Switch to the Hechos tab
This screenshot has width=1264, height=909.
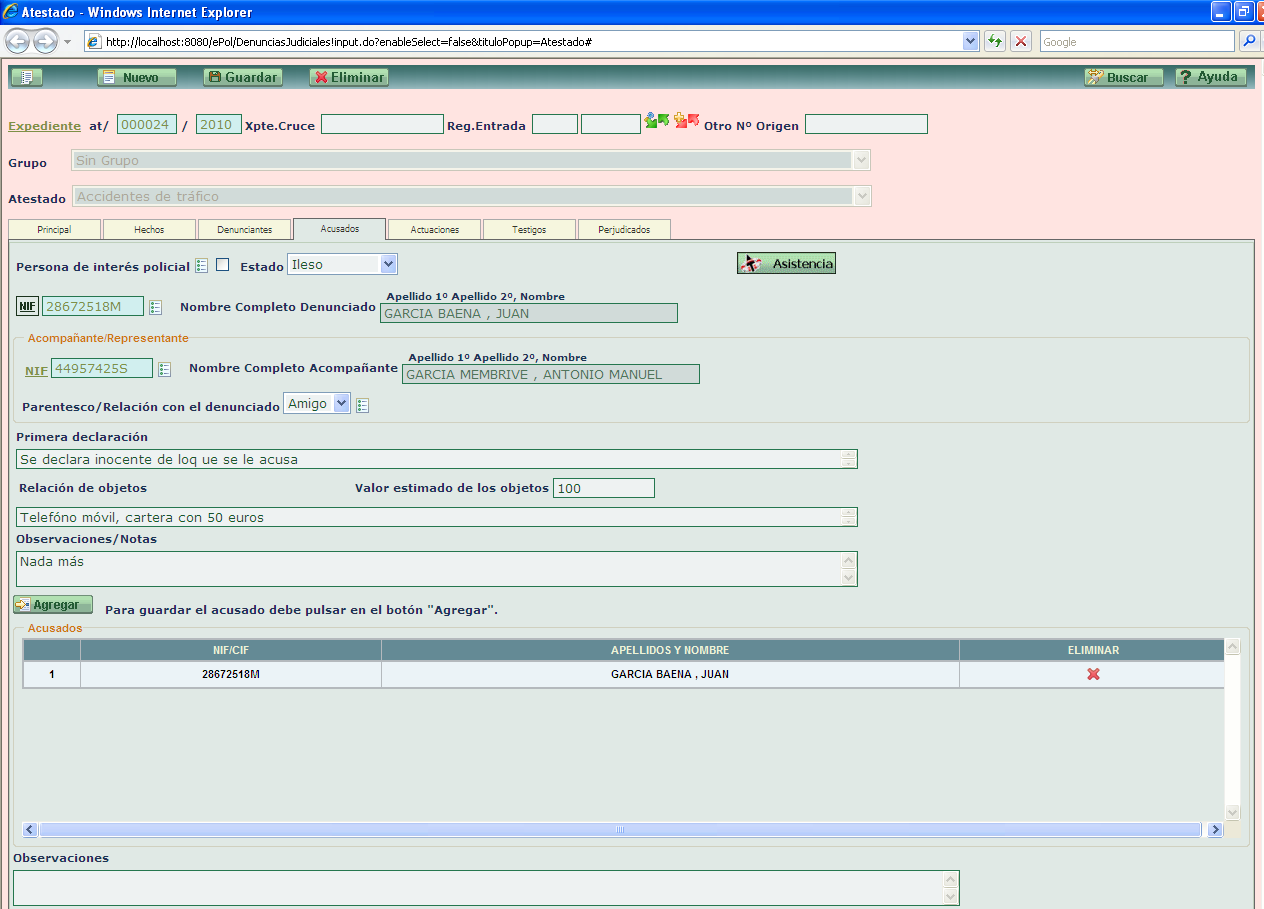[x=149, y=230]
